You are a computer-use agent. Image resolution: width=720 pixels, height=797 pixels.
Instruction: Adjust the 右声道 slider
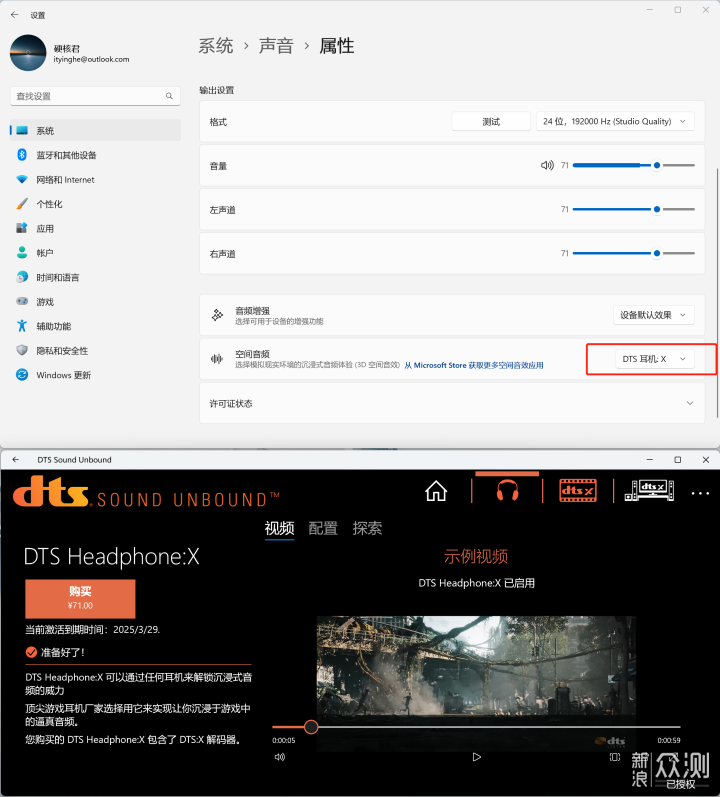click(633, 253)
